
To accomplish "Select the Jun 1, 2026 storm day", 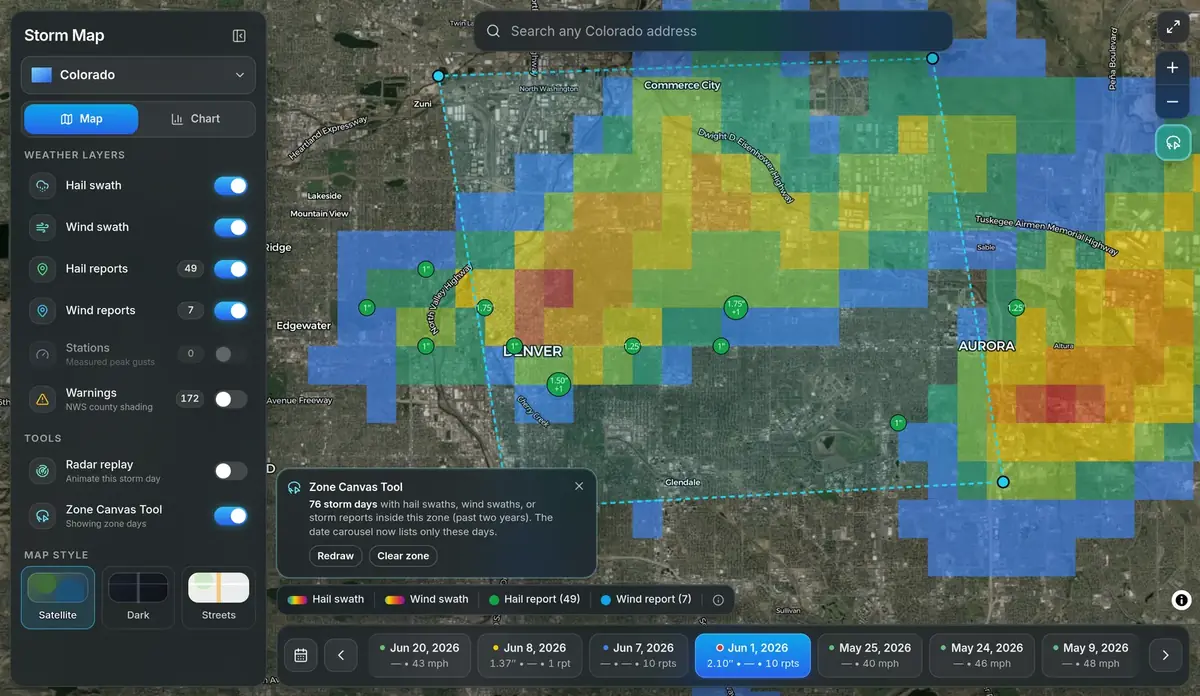I will 751,655.
